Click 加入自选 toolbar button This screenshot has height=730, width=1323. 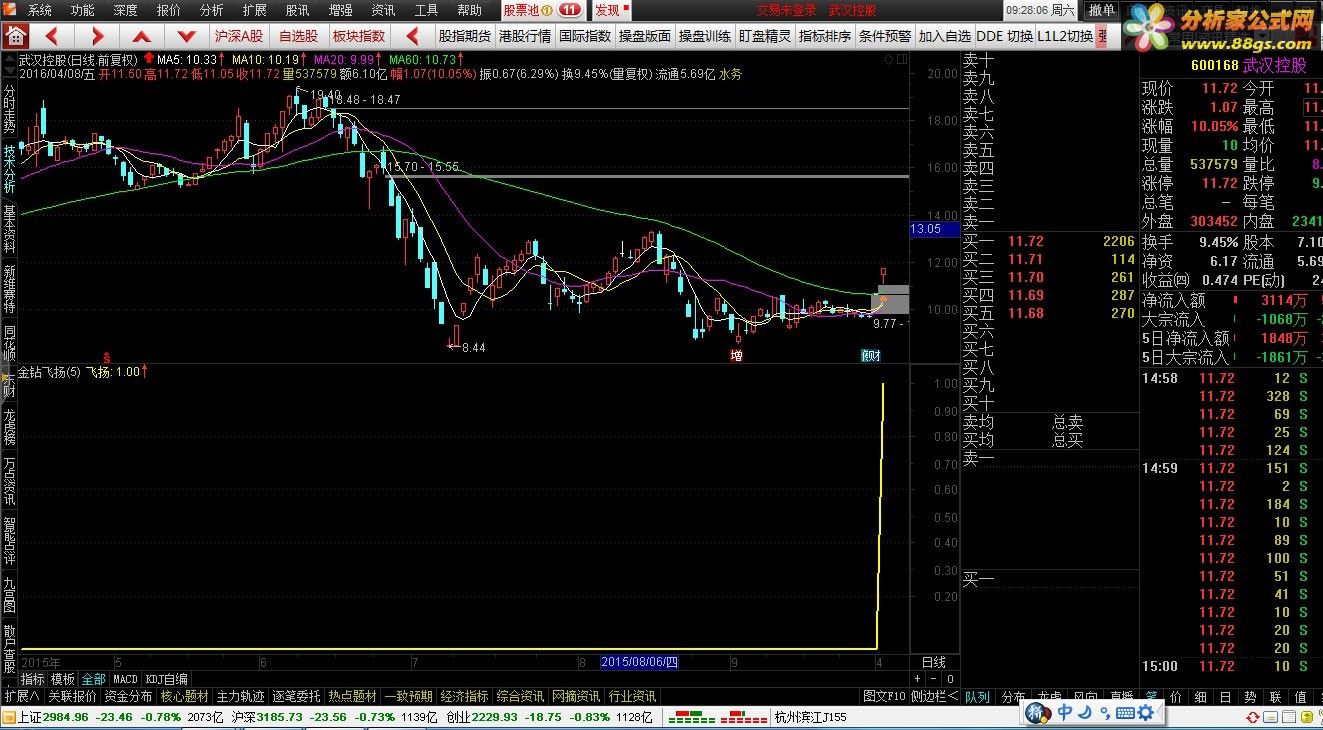point(945,36)
